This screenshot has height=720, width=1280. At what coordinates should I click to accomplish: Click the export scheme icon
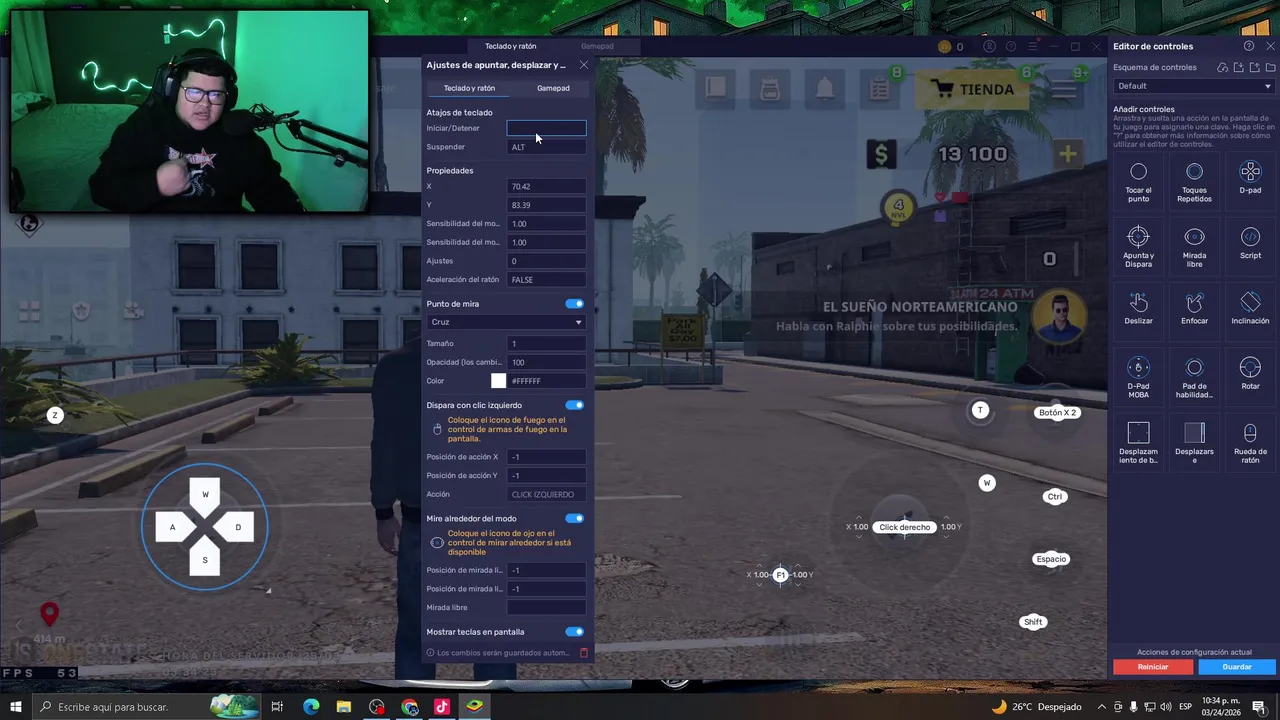(x=1254, y=67)
